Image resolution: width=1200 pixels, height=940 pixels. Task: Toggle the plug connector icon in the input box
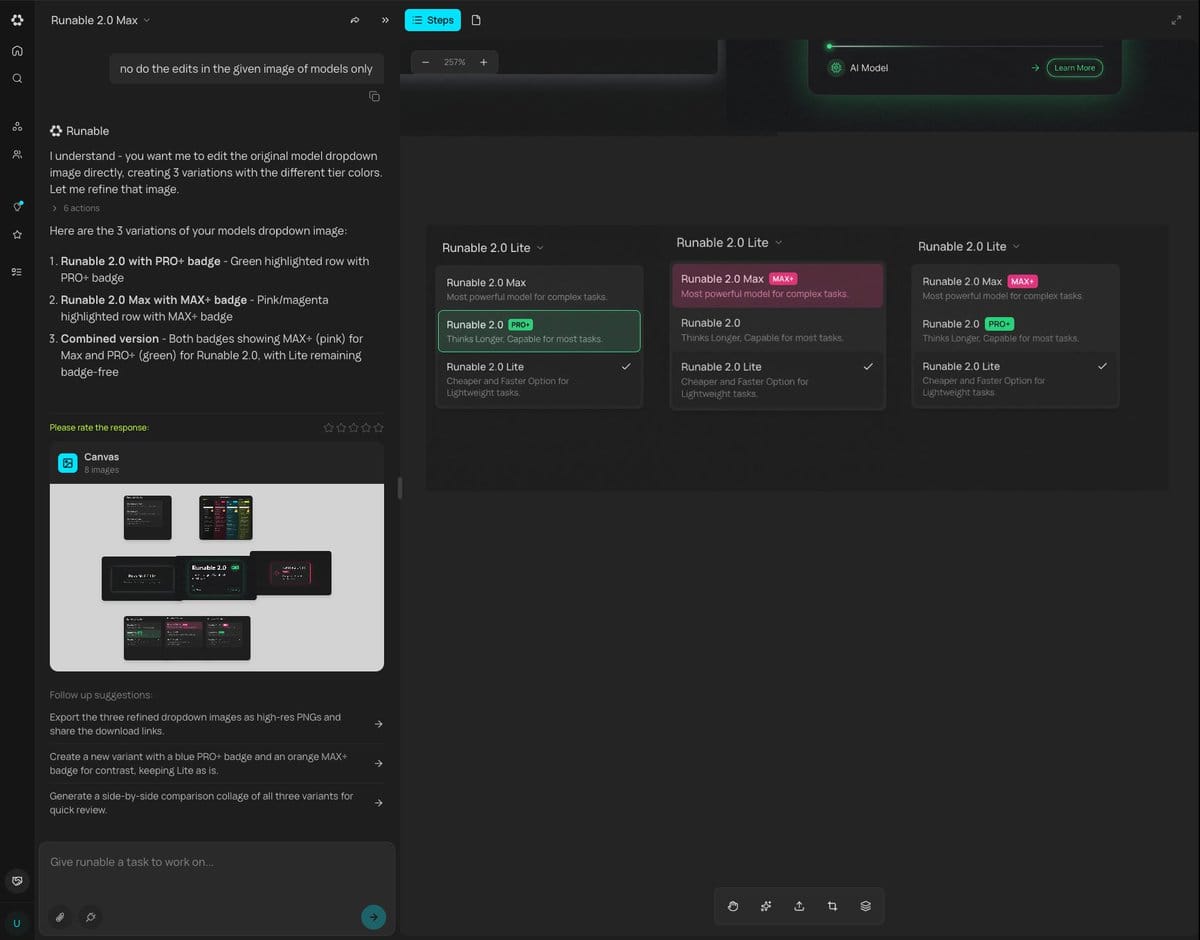pyautogui.click(x=90, y=916)
